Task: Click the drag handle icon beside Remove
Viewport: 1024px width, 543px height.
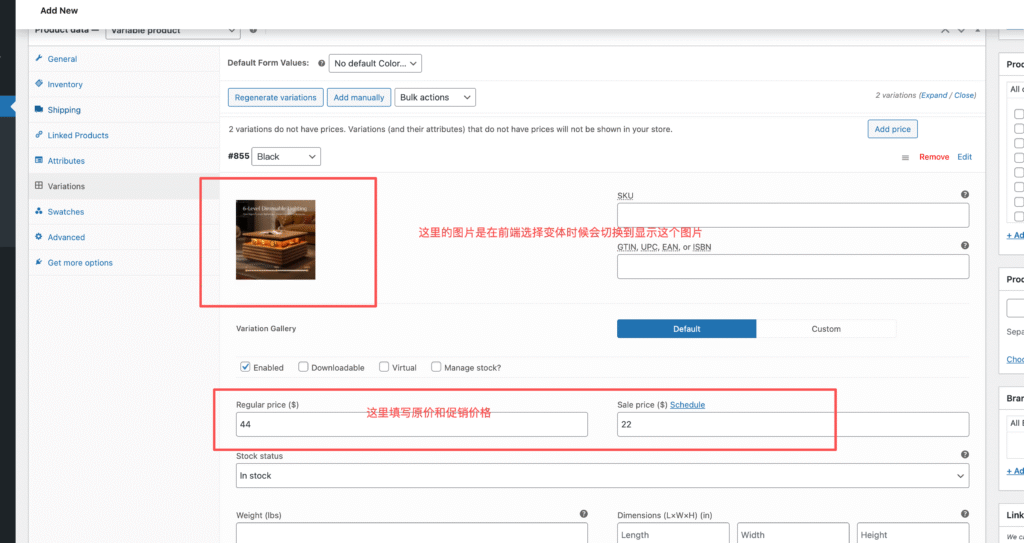Action: point(905,157)
